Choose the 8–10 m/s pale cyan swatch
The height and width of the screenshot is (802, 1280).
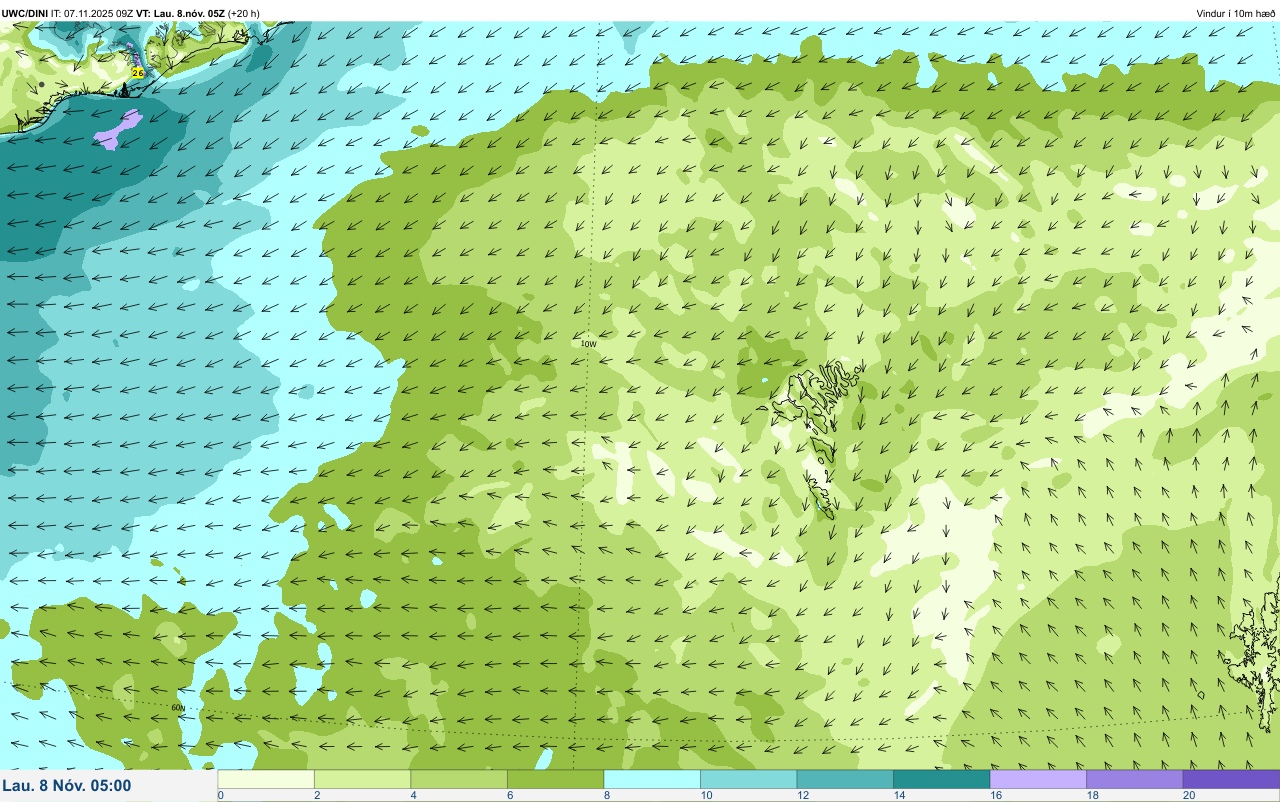652,779
